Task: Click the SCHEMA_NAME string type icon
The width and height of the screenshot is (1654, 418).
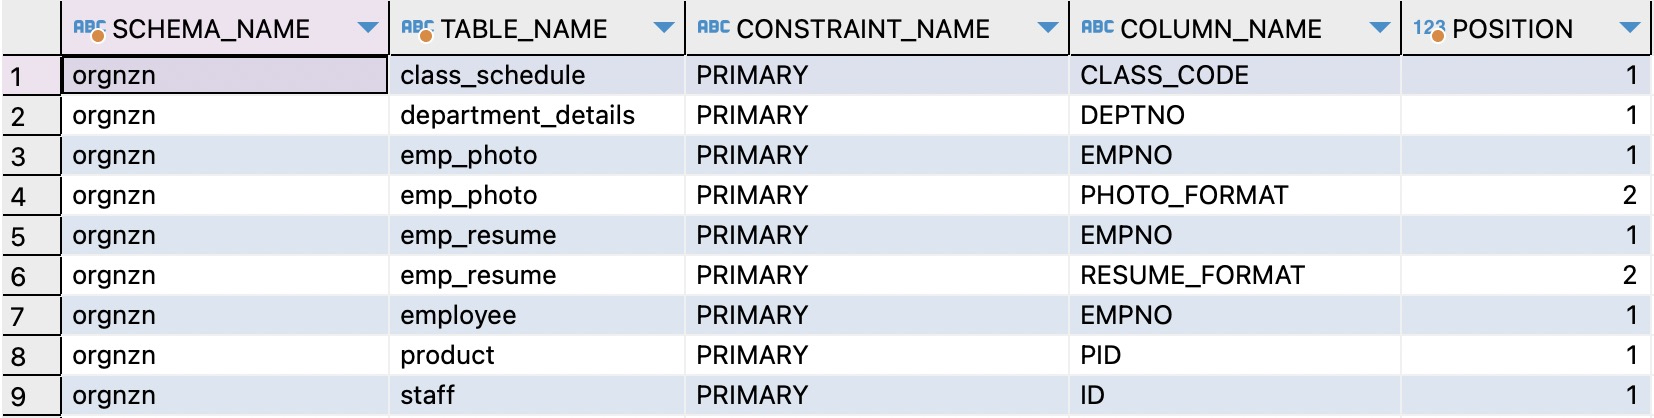Action: click(x=89, y=29)
